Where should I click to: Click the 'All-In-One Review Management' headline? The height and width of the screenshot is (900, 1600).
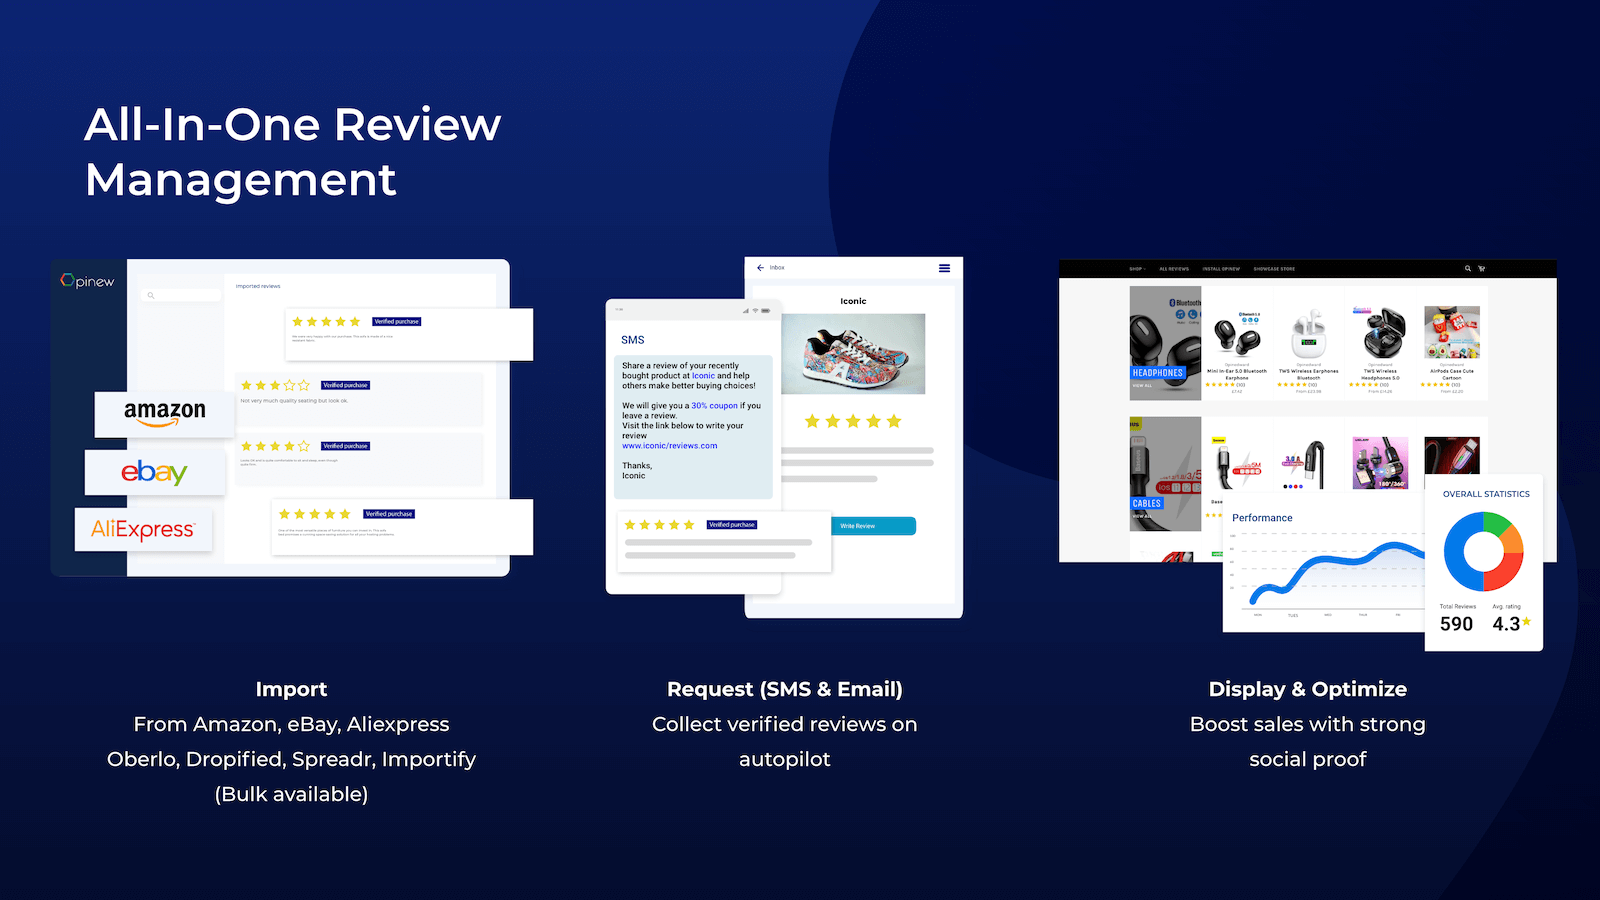click(293, 152)
